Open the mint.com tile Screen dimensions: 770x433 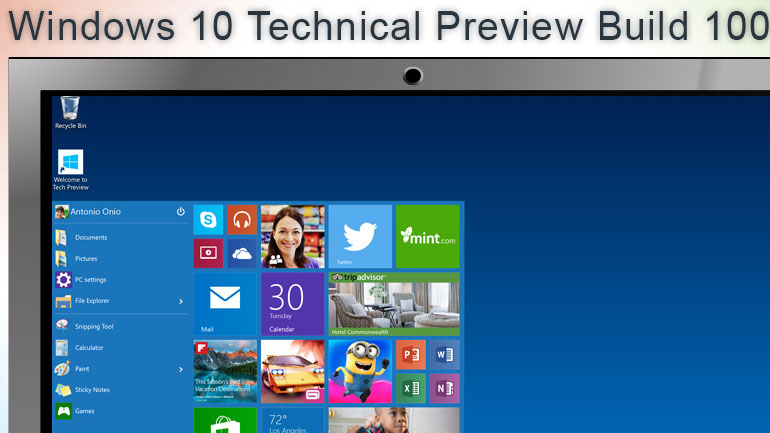coord(428,237)
